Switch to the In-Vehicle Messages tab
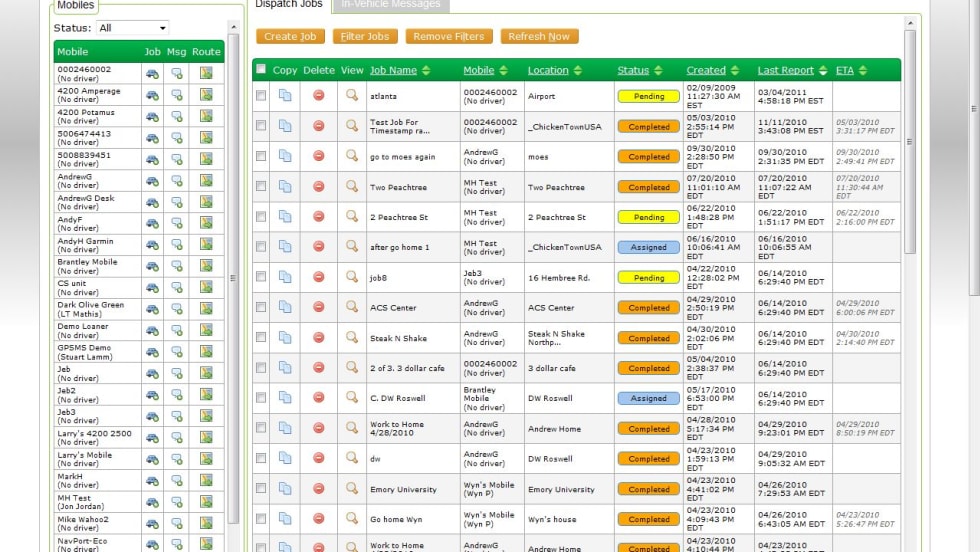The image size is (980, 552). [390, 5]
